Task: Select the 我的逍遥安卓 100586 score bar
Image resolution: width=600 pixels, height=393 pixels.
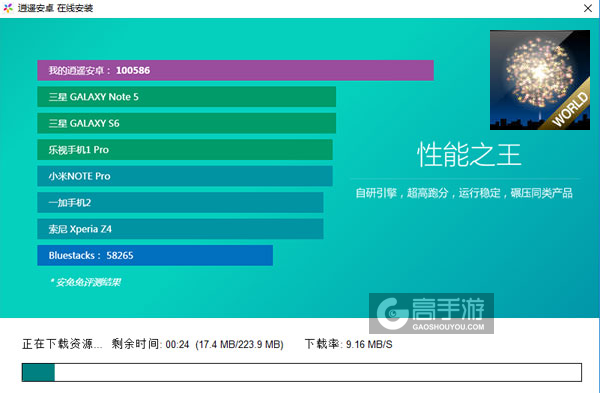Action: tap(235, 70)
